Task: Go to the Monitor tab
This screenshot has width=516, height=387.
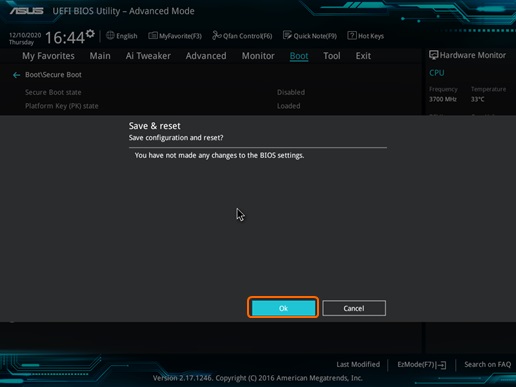Action: 258,56
